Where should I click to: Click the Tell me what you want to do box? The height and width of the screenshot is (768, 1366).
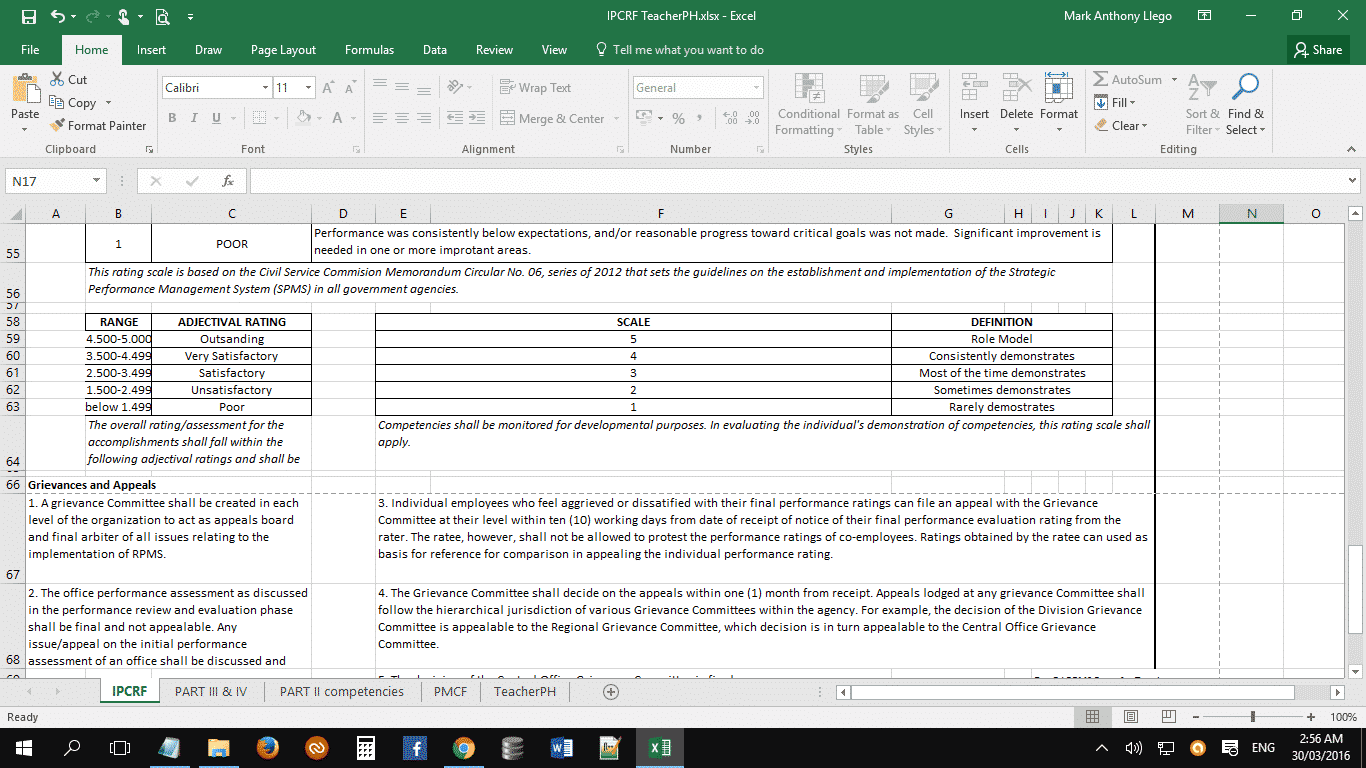679,50
